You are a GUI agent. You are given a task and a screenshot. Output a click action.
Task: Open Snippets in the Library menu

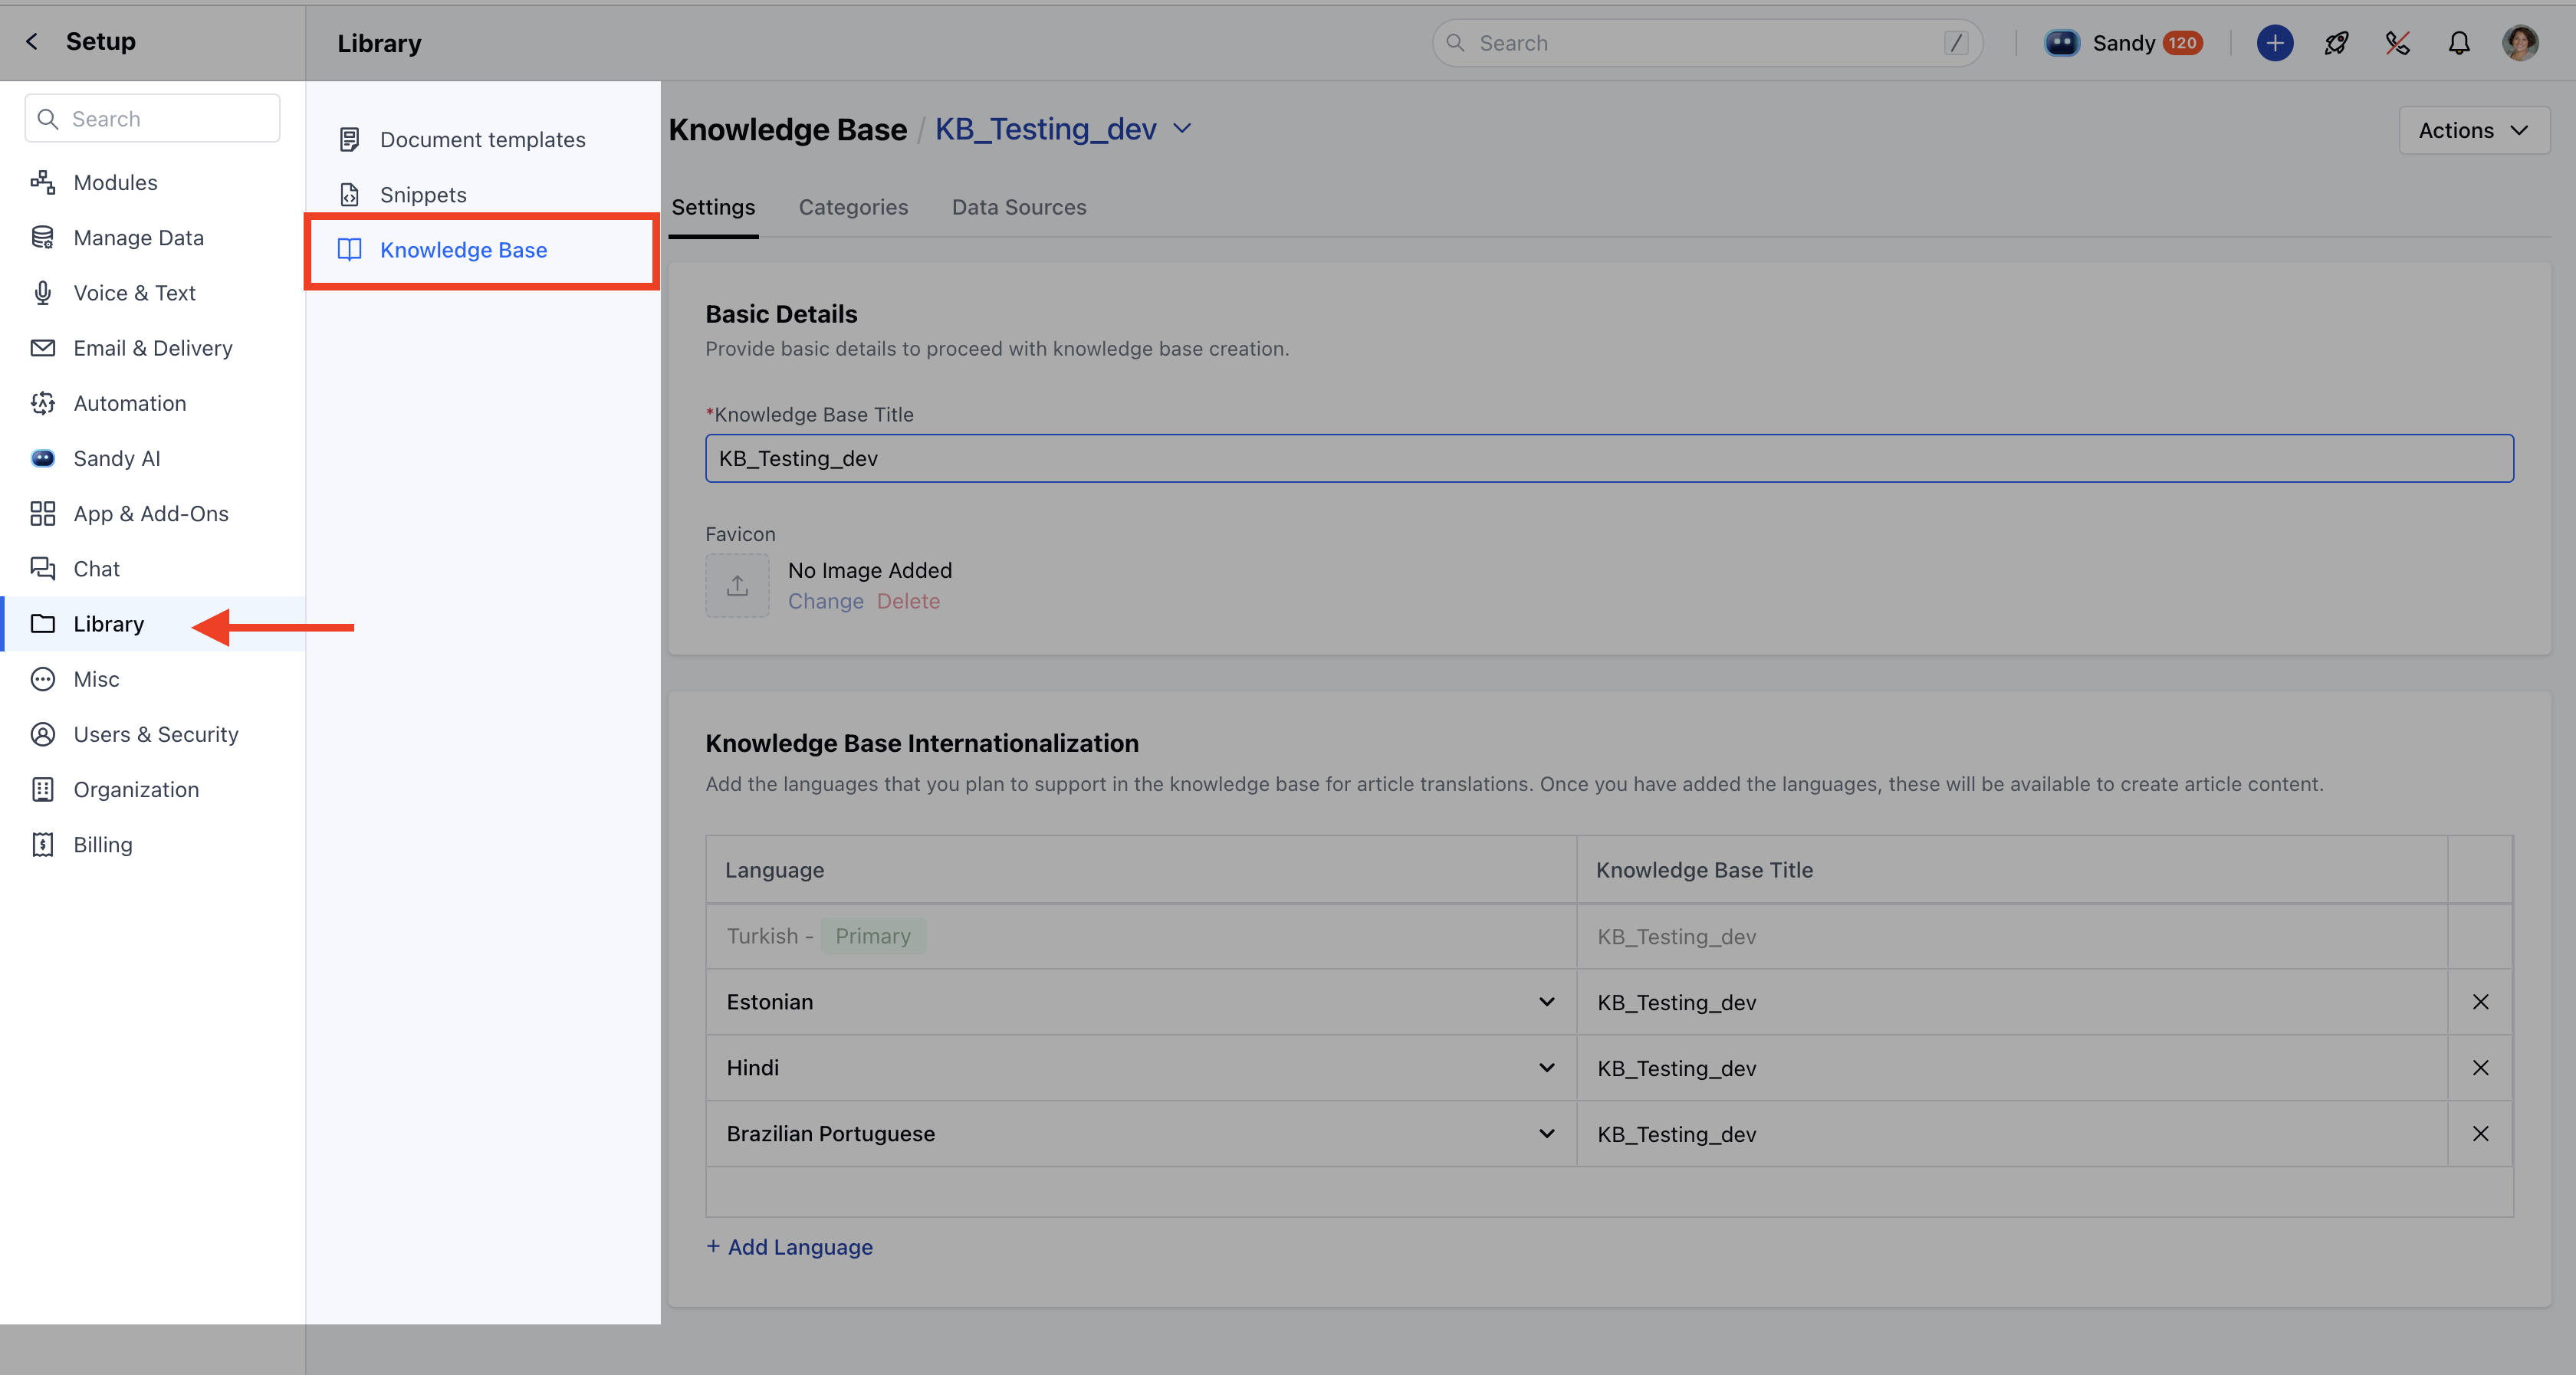(423, 195)
